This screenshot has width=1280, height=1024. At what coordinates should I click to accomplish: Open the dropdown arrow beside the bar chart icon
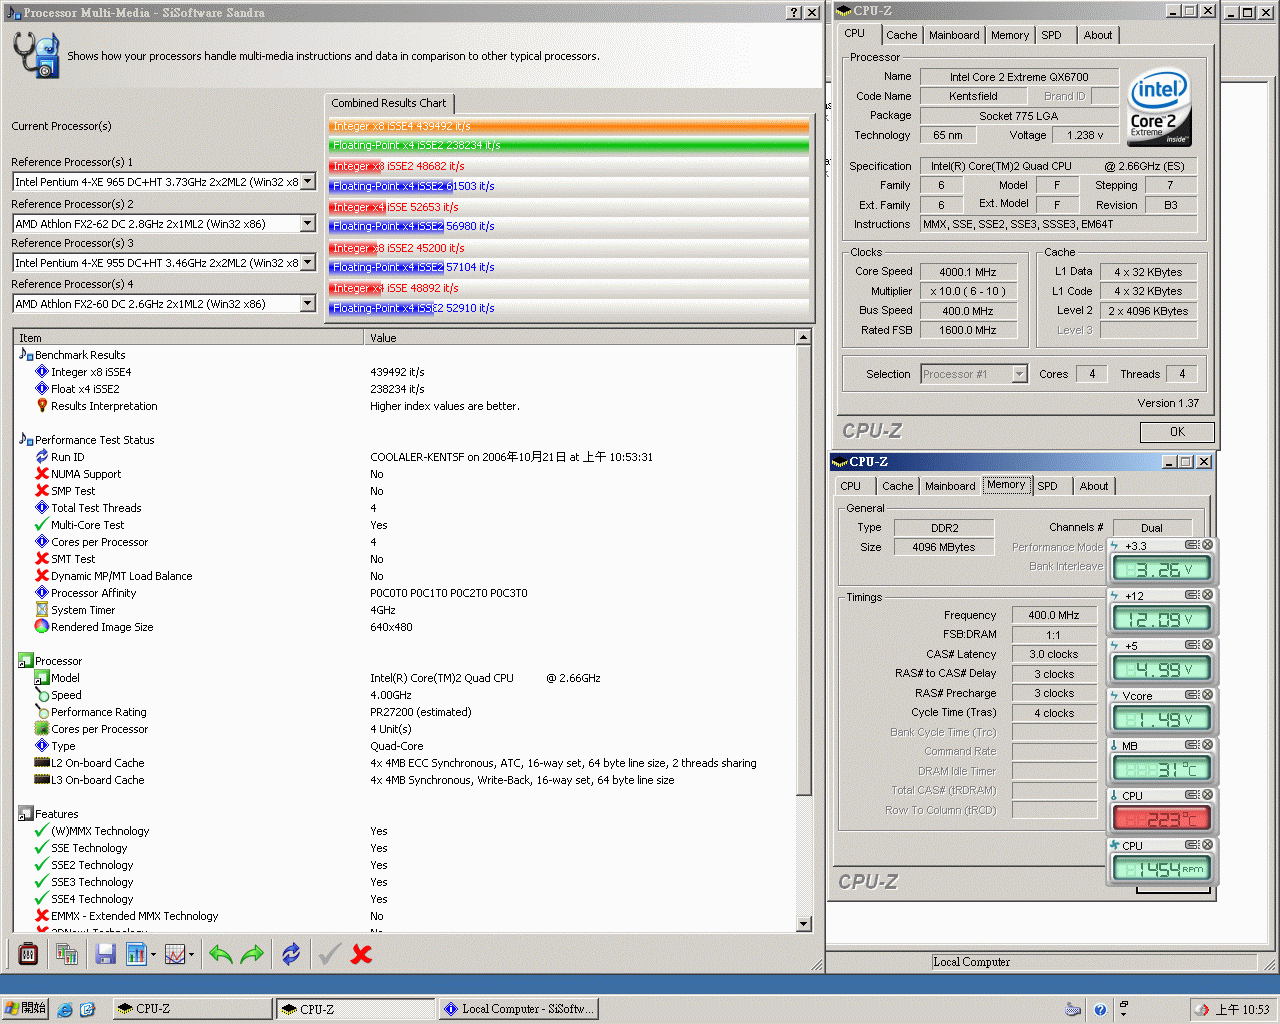[153, 955]
